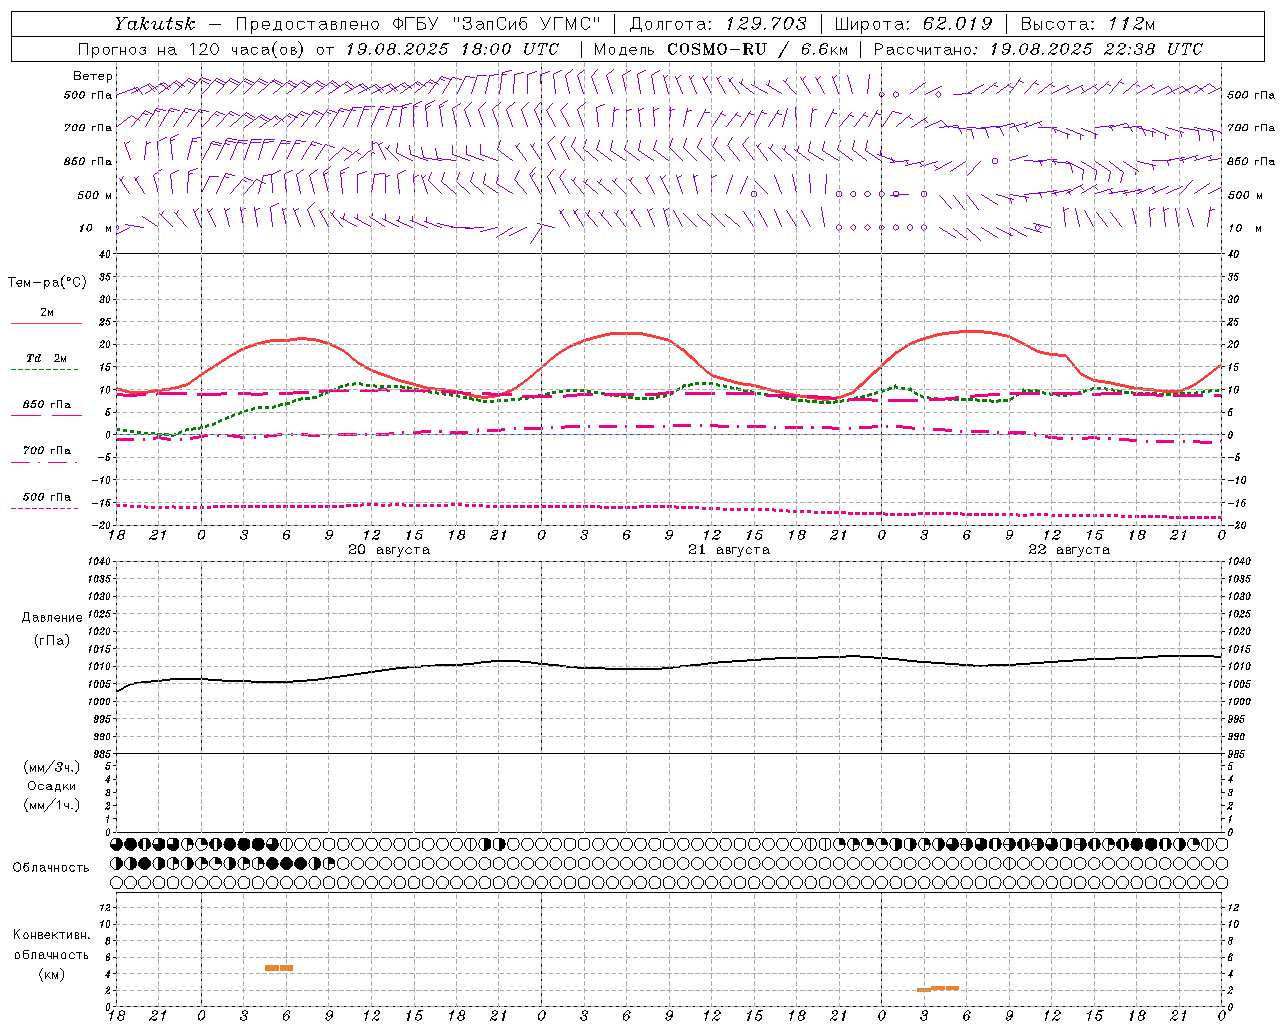Click the "Давление" pressure label
The height and width of the screenshot is (1024, 1280).
click(52, 618)
